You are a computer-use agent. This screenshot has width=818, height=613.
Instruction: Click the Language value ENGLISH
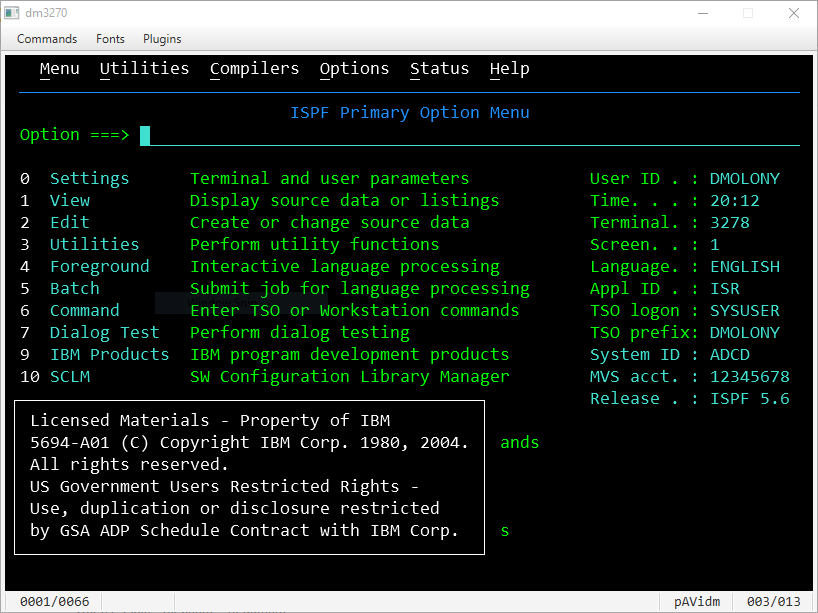pyautogui.click(x=744, y=267)
